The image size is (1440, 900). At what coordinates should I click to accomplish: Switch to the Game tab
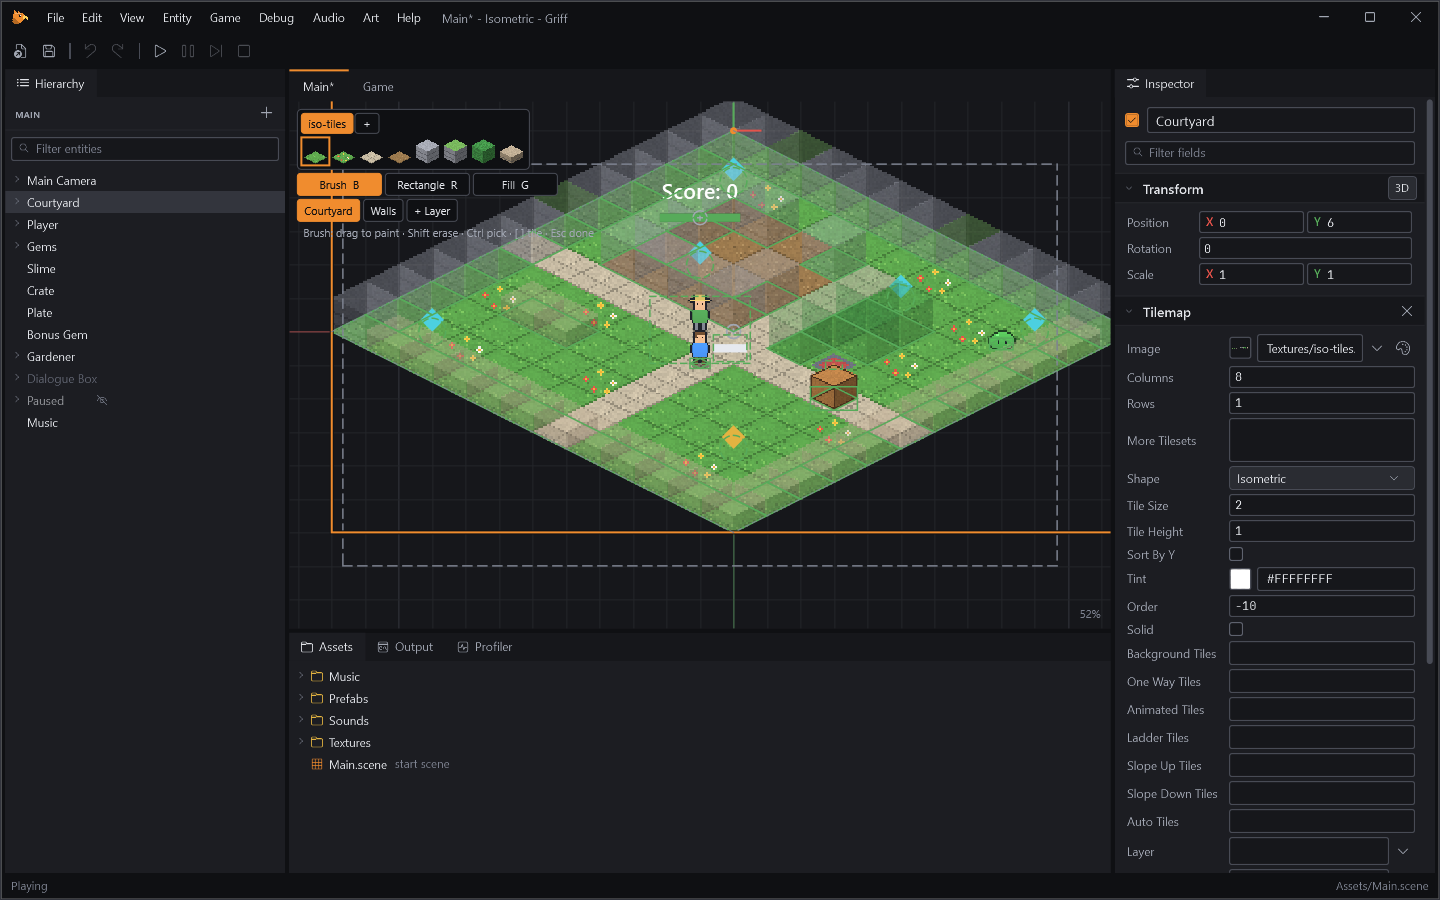point(378,87)
